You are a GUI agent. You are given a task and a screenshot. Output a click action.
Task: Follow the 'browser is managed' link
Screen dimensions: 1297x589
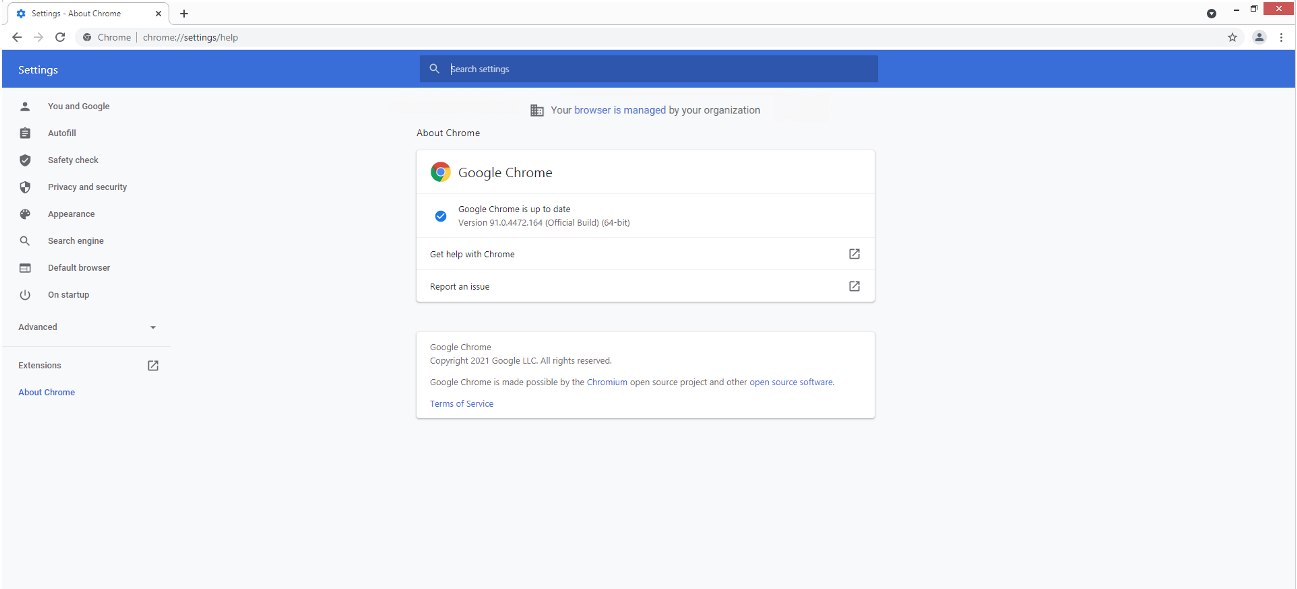(620, 110)
